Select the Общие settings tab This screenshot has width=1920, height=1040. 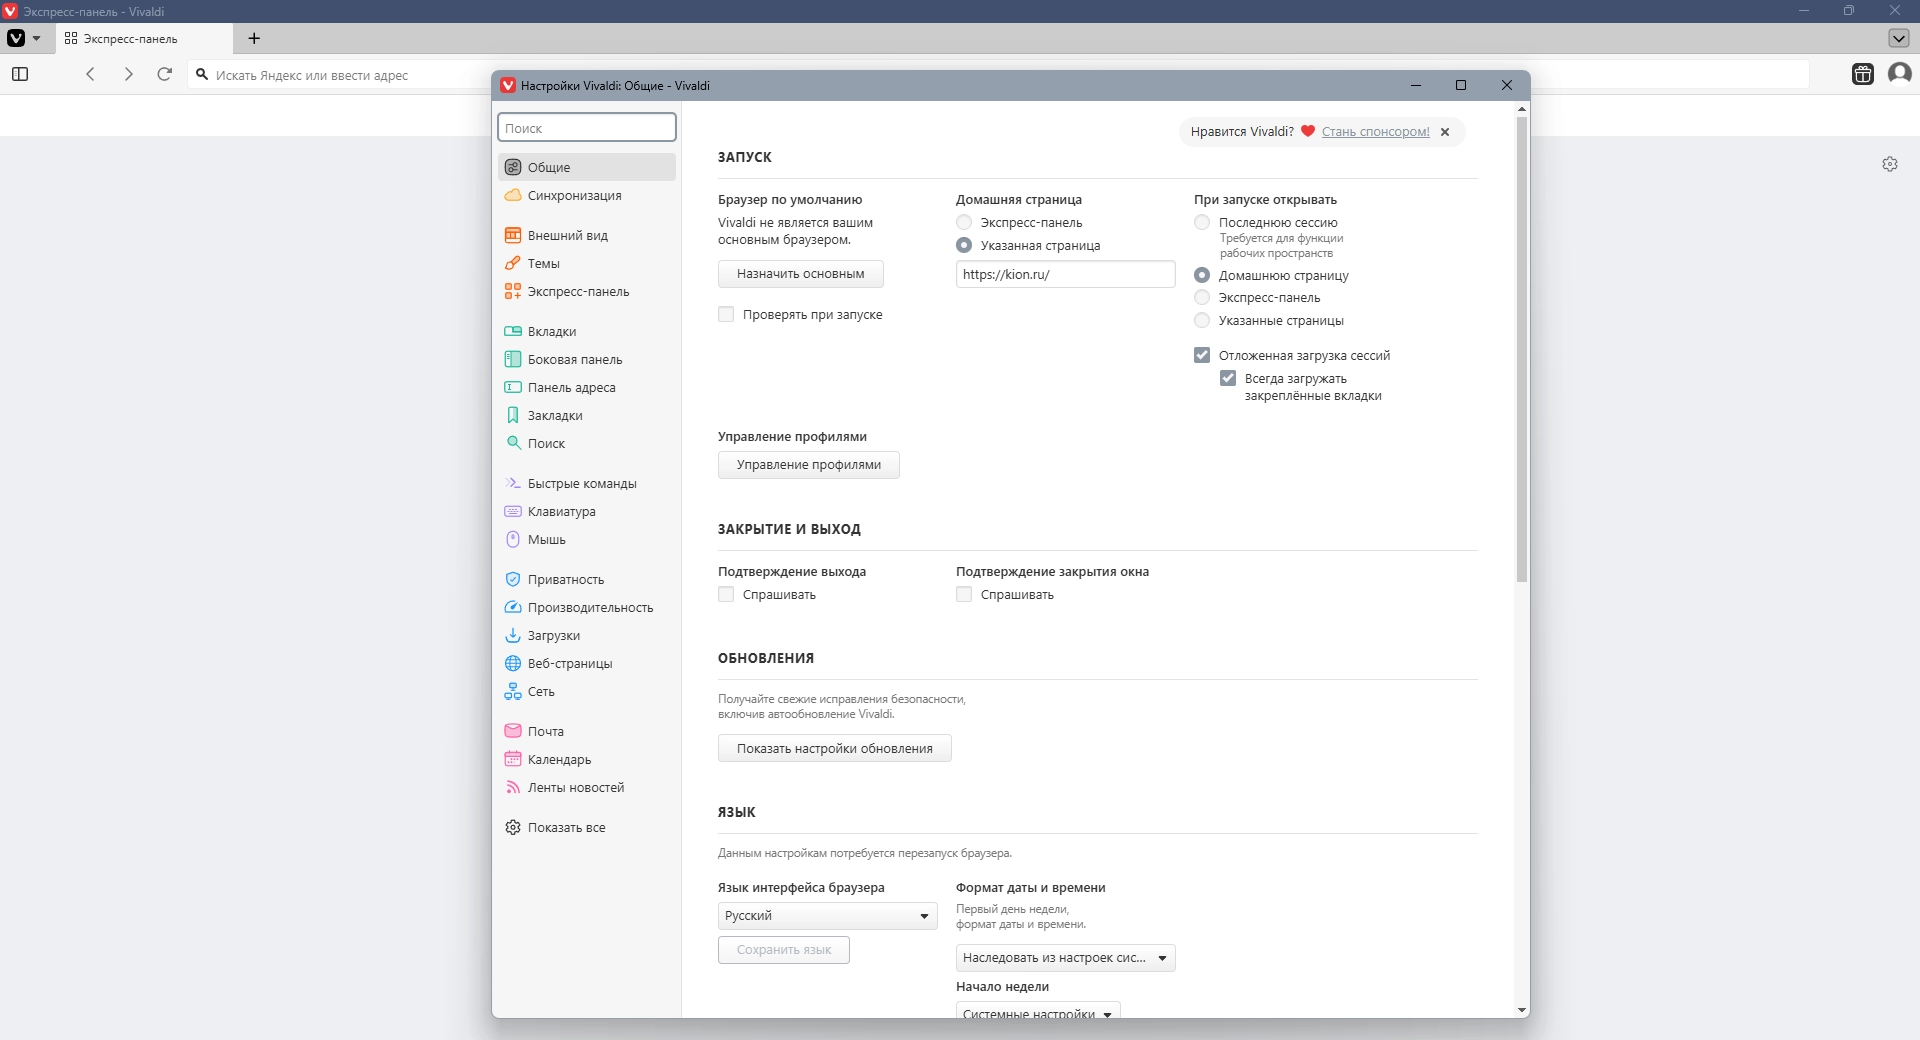(587, 167)
